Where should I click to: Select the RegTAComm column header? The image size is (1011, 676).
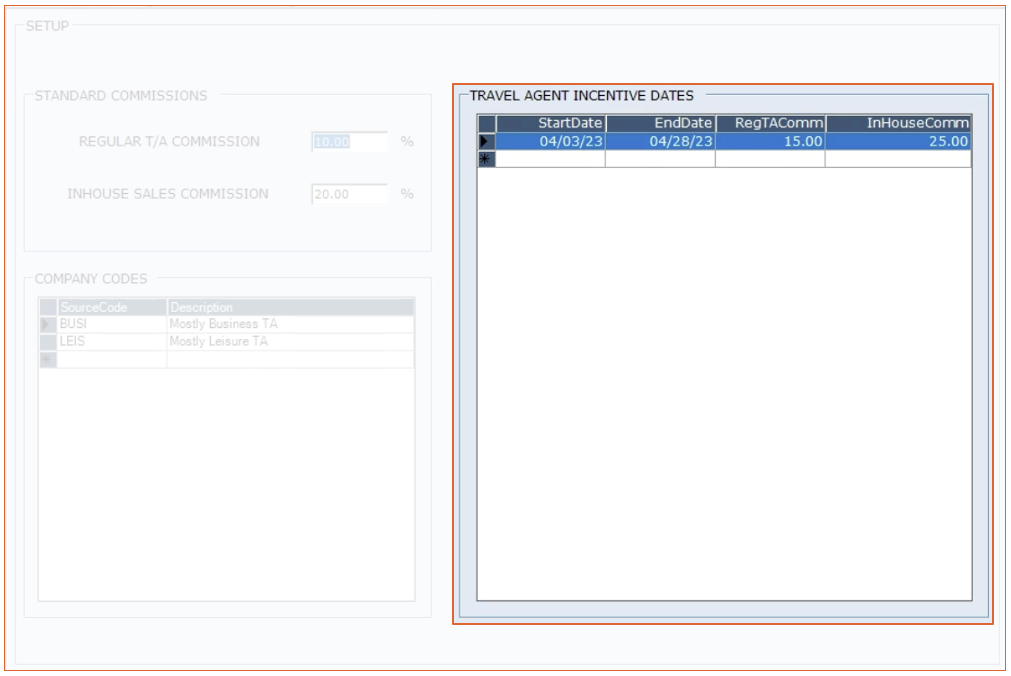click(x=770, y=123)
